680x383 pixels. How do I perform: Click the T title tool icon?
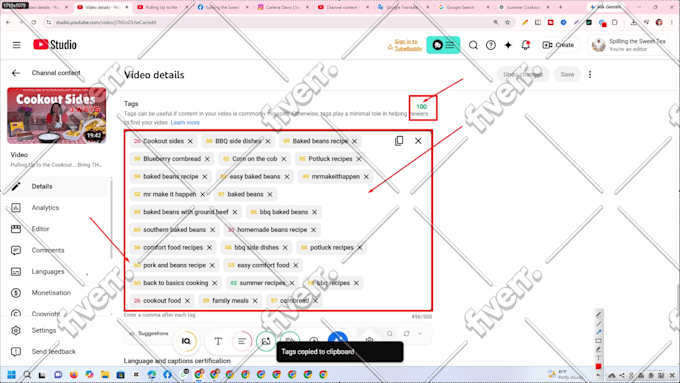click(218, 342)
